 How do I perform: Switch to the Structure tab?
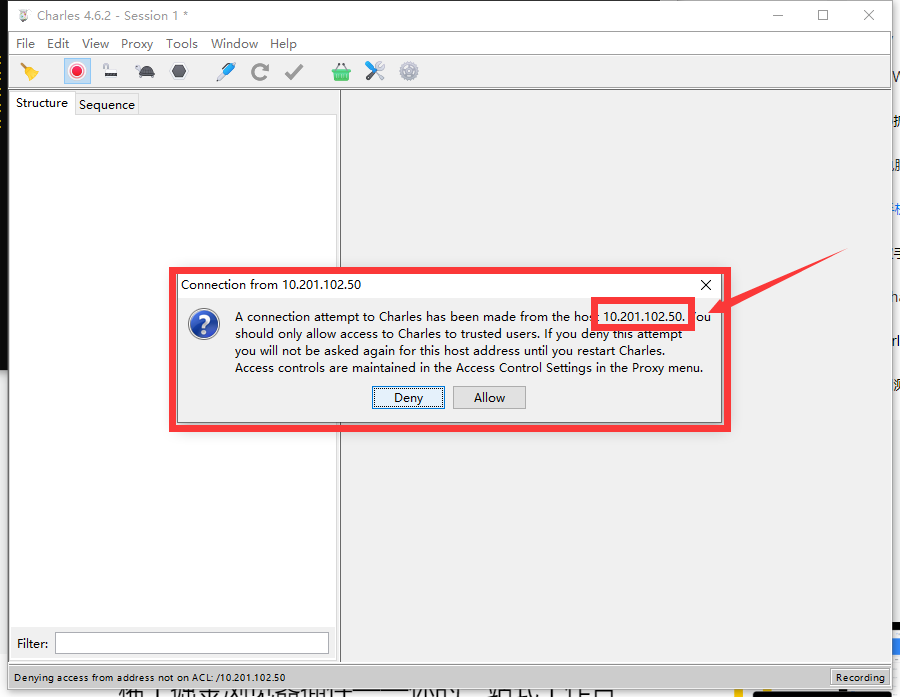point(42,103)
